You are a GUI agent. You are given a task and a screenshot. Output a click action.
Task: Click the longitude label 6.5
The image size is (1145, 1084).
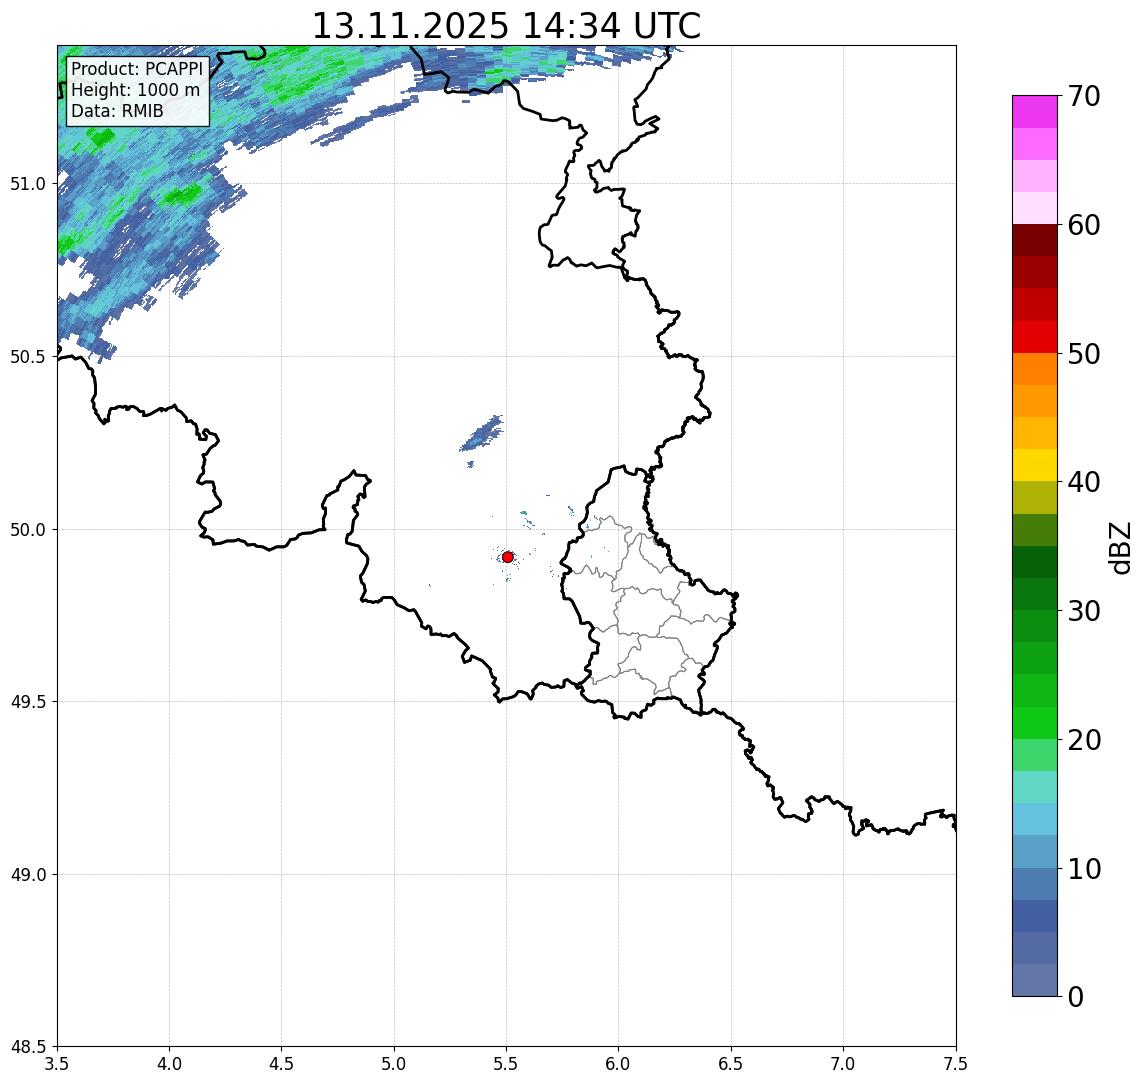click(731, 1064)
